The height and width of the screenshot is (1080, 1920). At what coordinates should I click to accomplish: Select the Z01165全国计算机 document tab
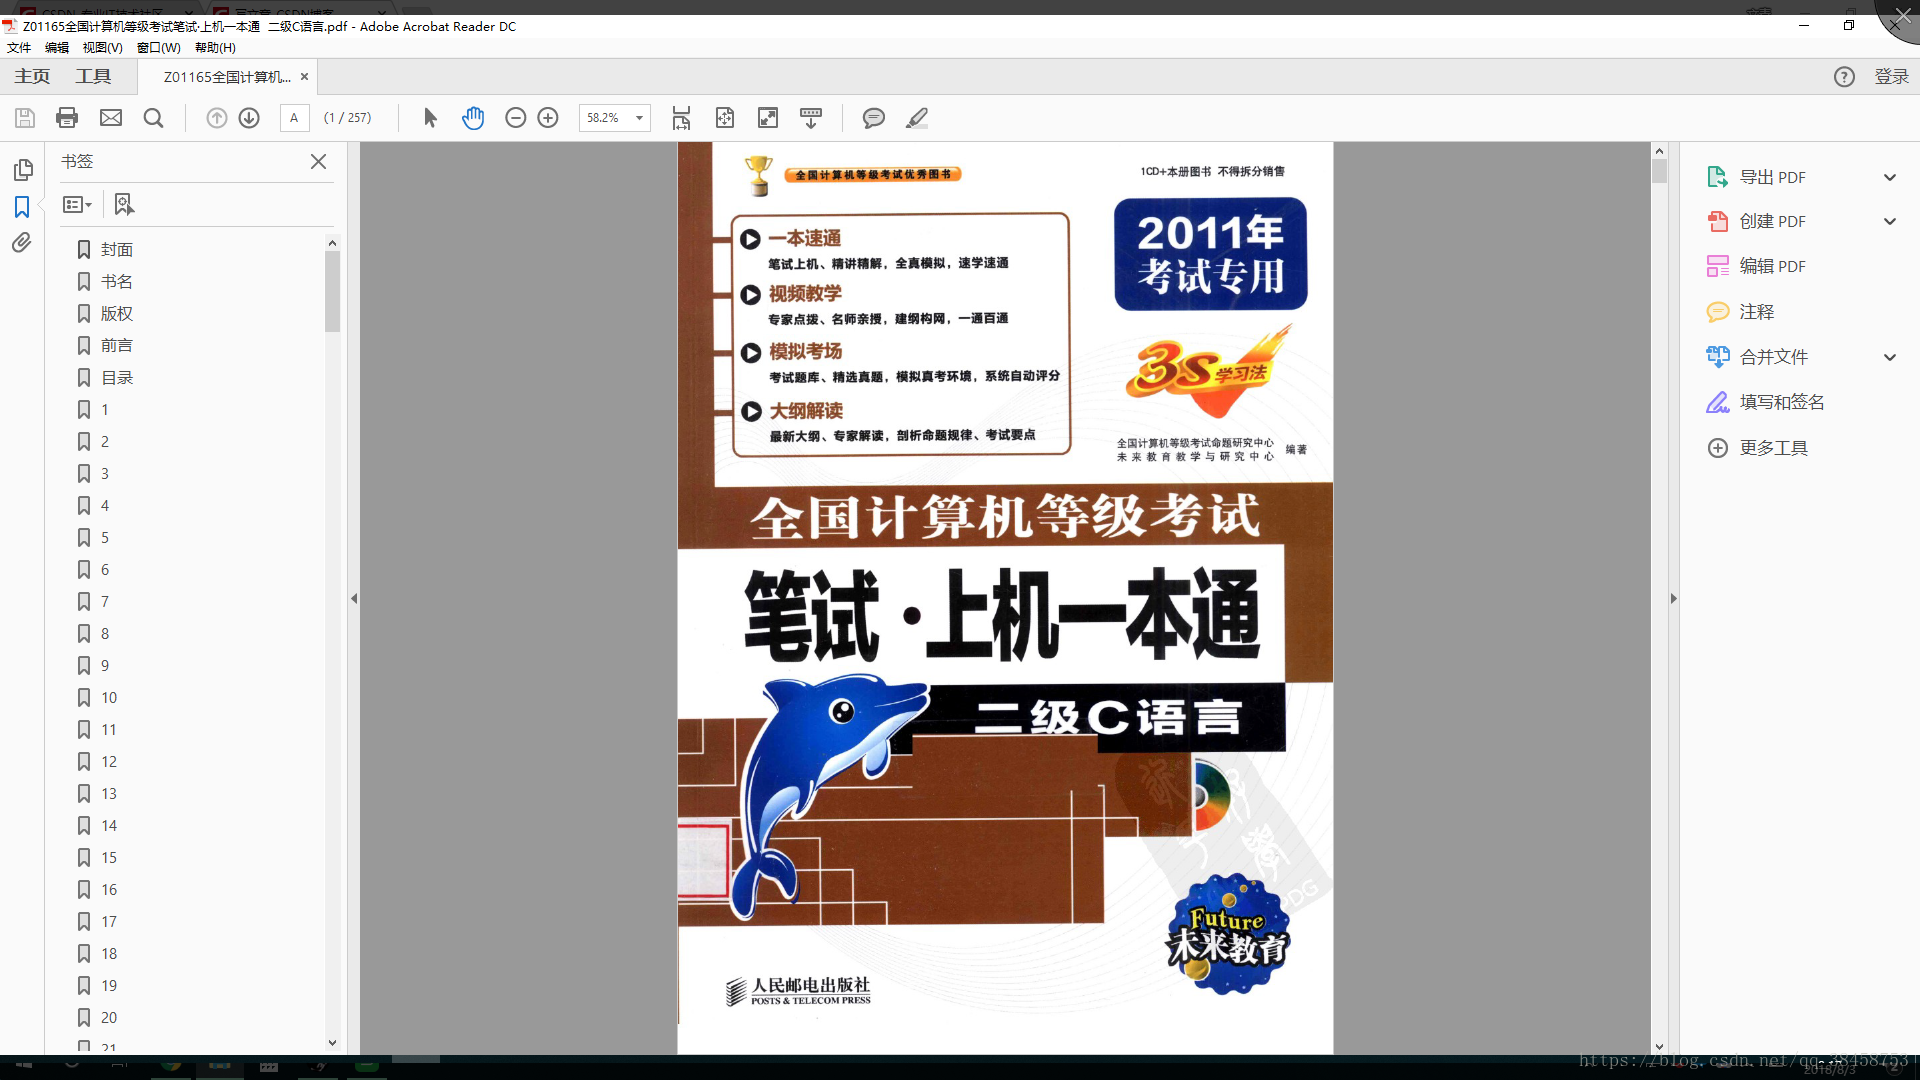pyautogui.click(x=227, y=77)
